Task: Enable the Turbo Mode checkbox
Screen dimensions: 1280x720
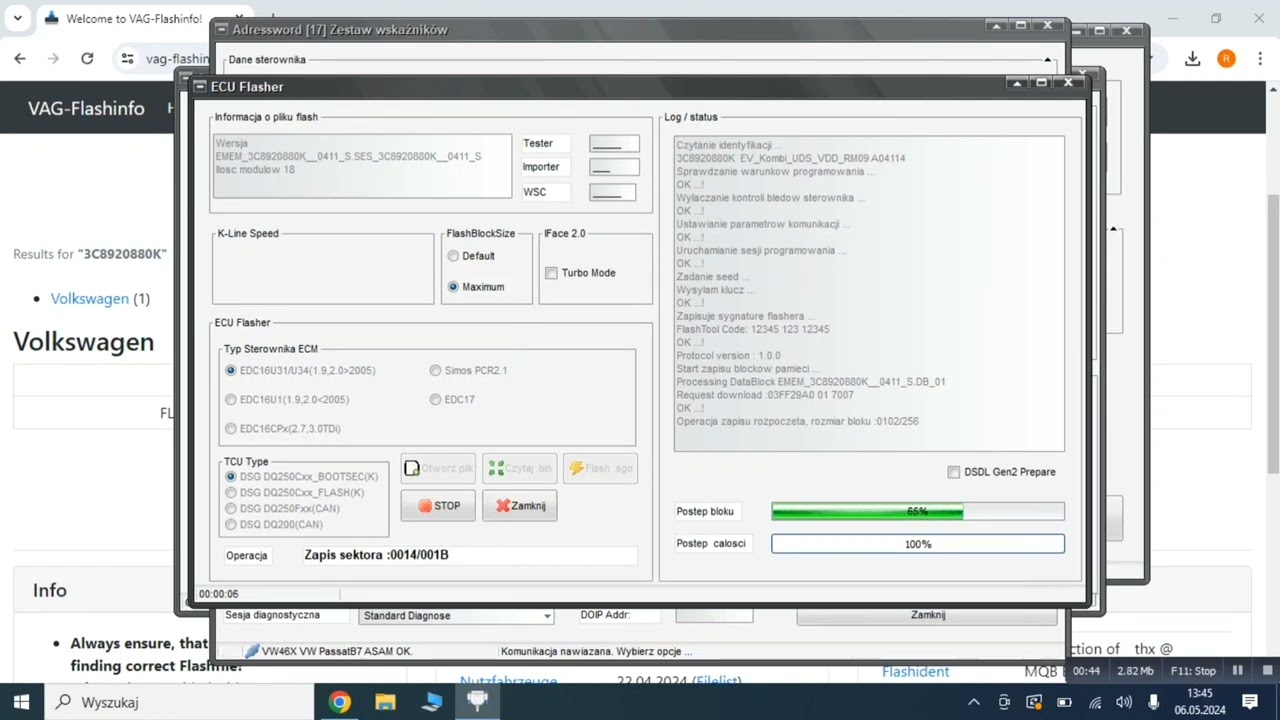Action: coord(551,273)
